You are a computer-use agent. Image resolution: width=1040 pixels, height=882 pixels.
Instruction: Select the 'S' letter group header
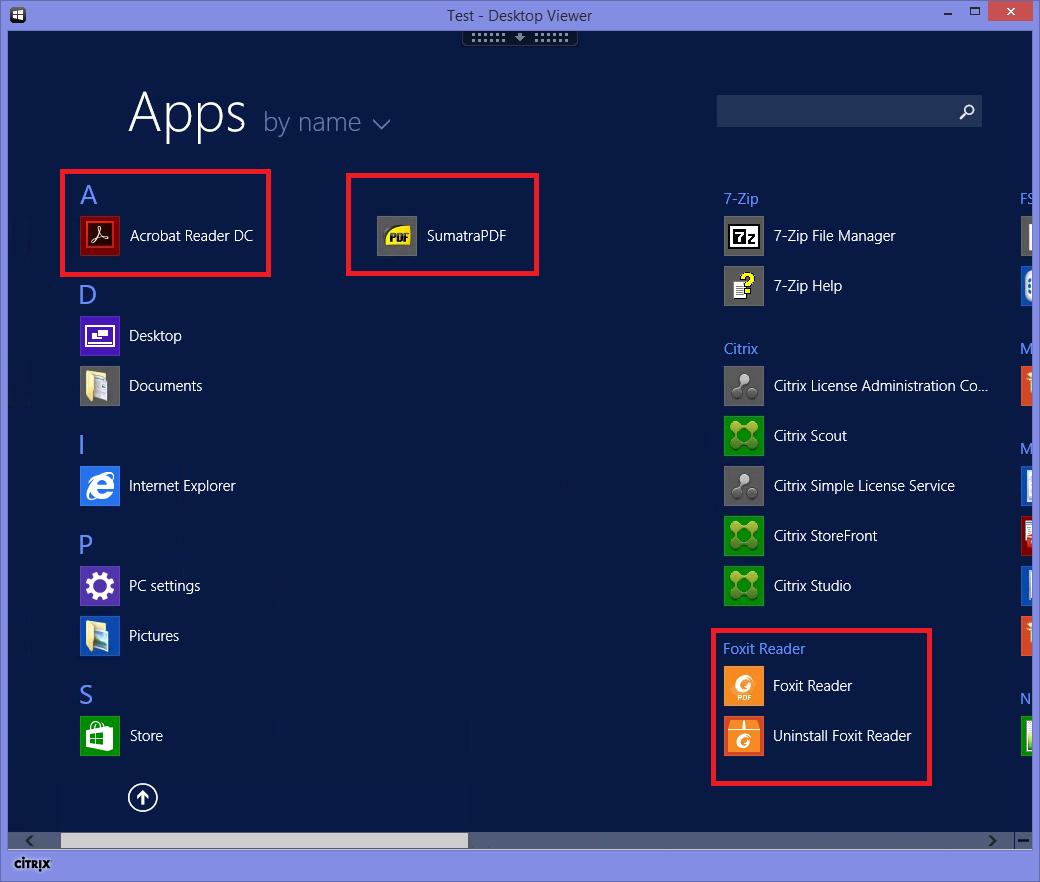(x=86, y=694)
